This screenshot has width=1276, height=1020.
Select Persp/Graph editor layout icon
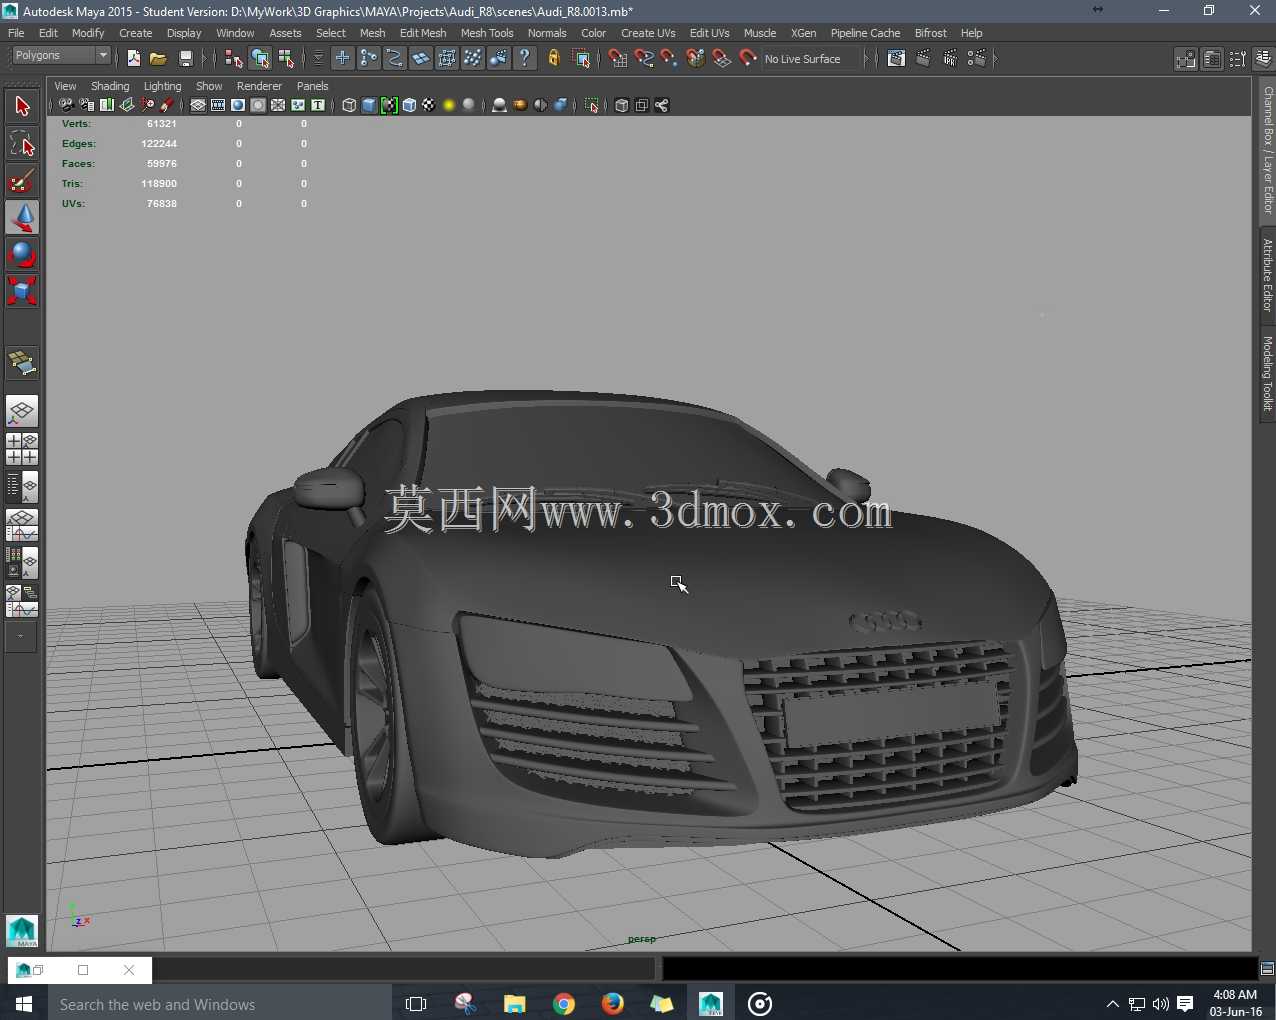[x=22, y=525]
